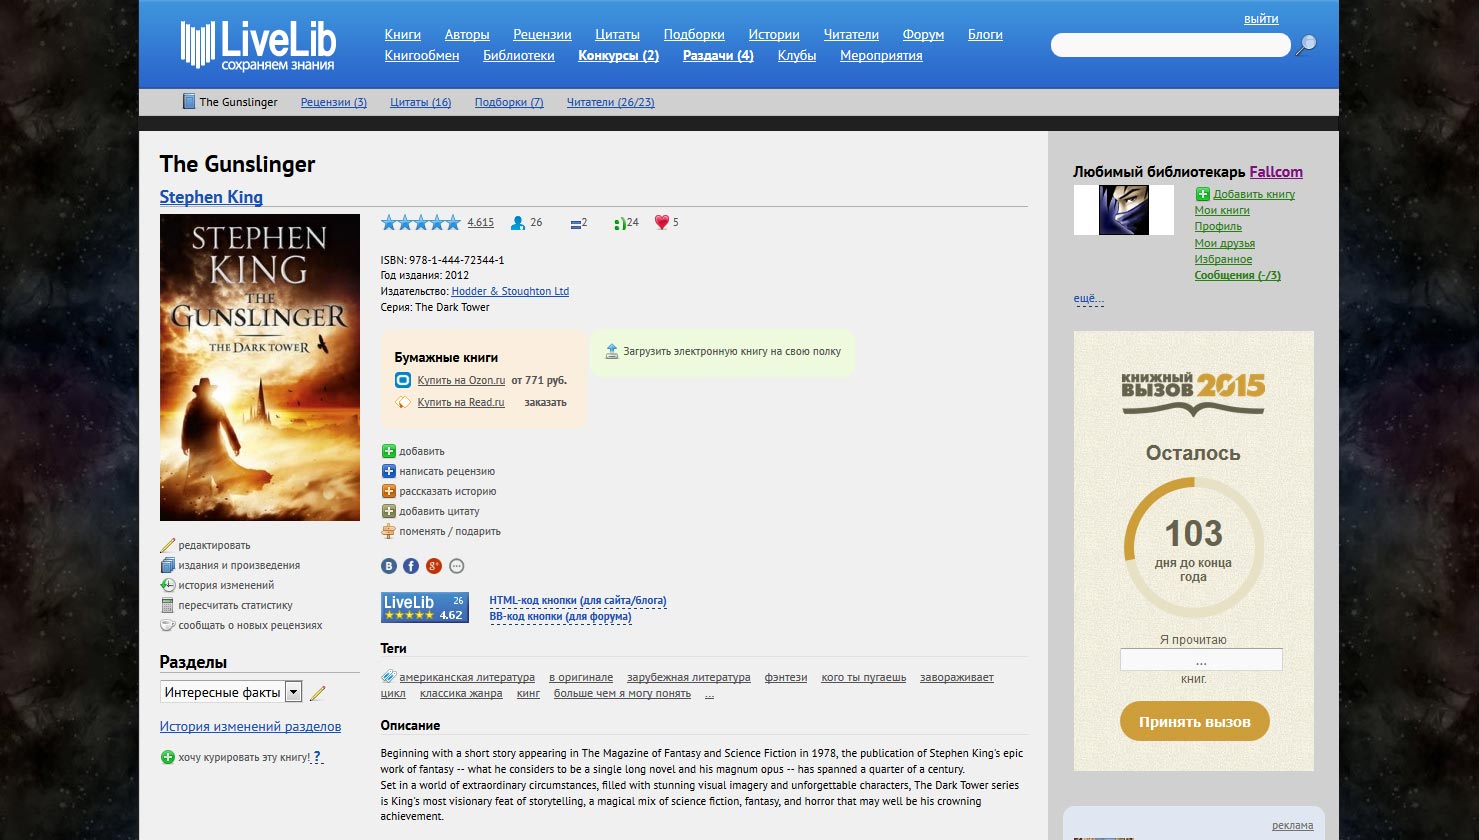Click the editions and works icon
This screenshot has height=840, width=1479.
pos(168,565)
